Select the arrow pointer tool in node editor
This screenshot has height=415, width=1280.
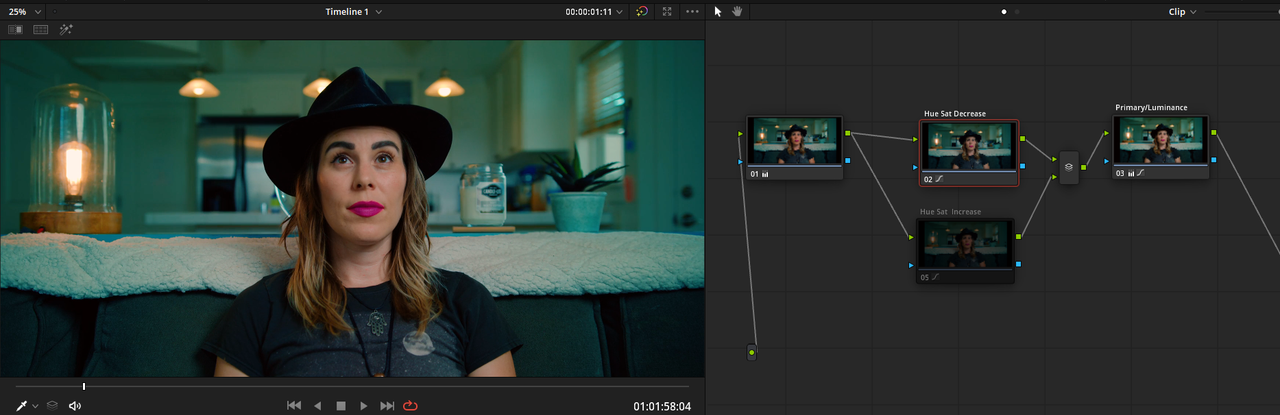tap(718, 11)
